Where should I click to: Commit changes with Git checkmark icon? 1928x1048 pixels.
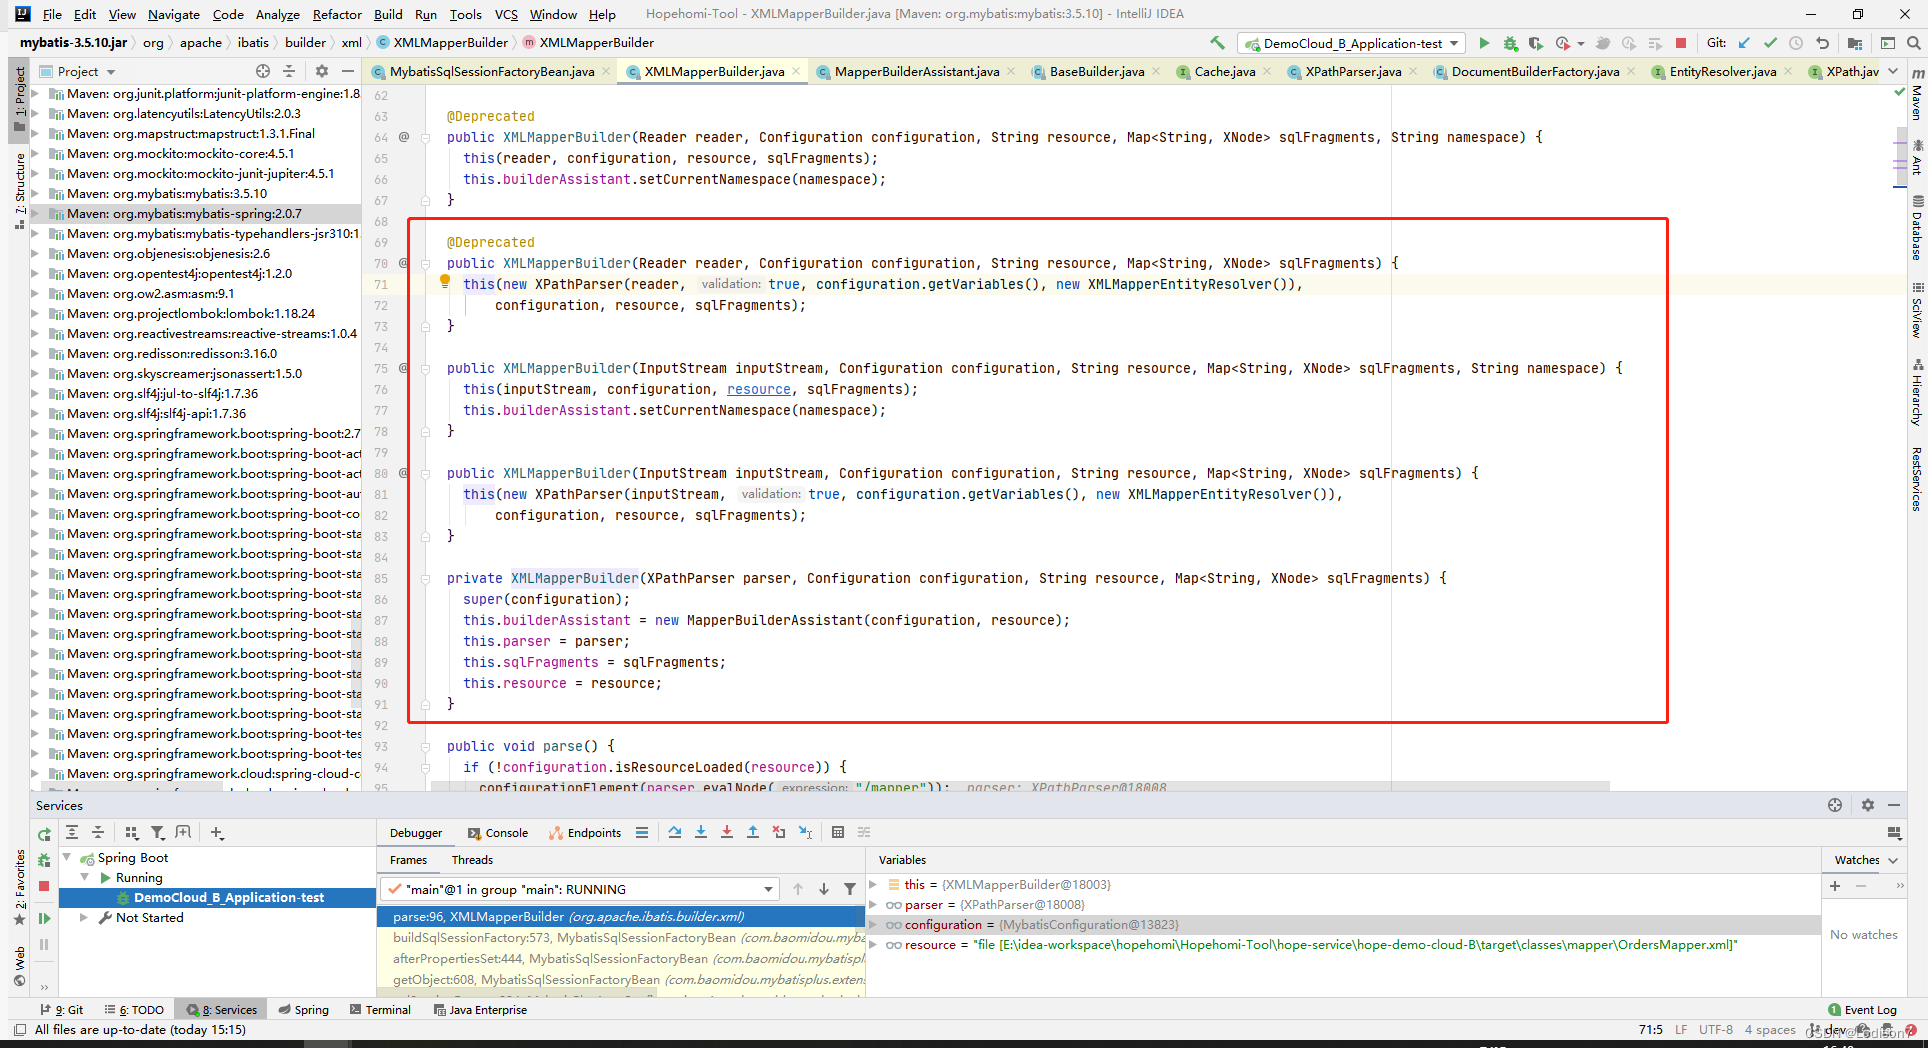(1770, 43)
